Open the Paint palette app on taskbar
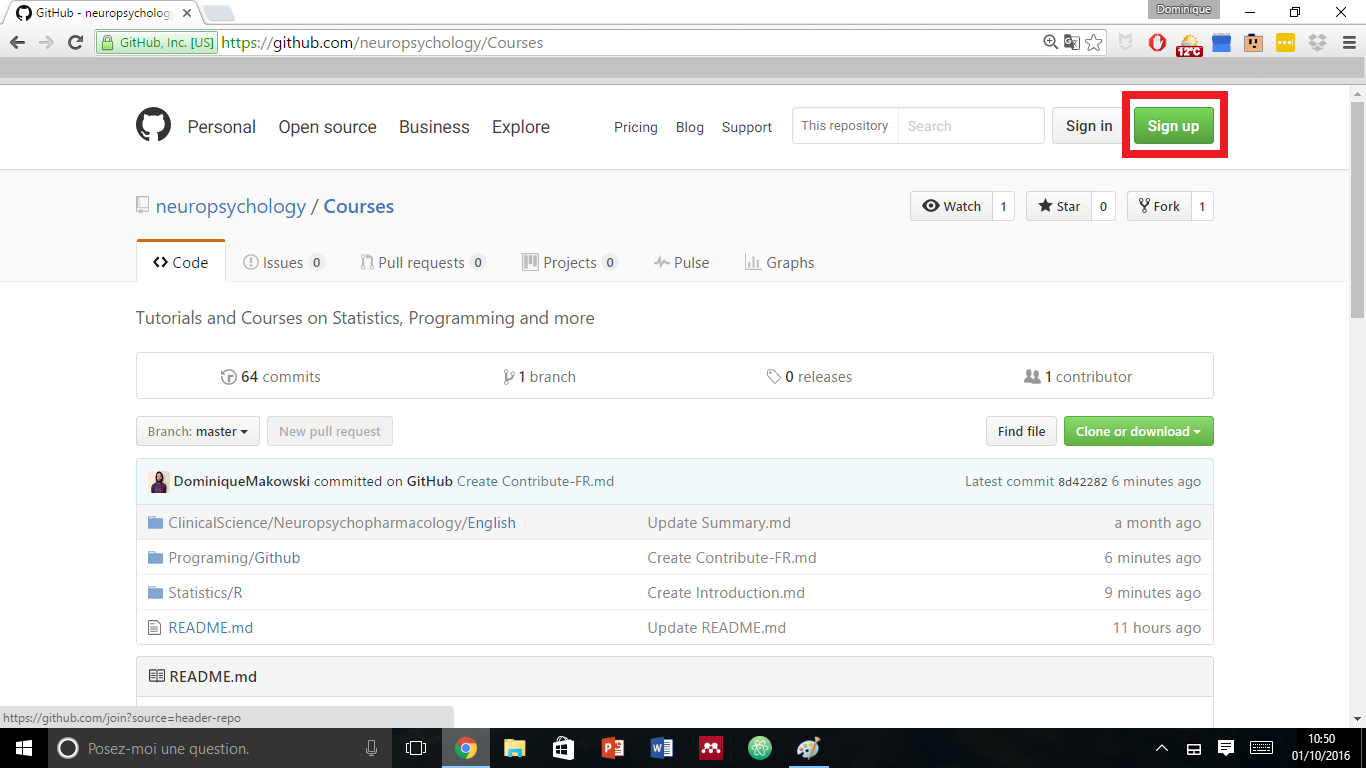This screenshot has height=768, width=1366. point(808,748)
